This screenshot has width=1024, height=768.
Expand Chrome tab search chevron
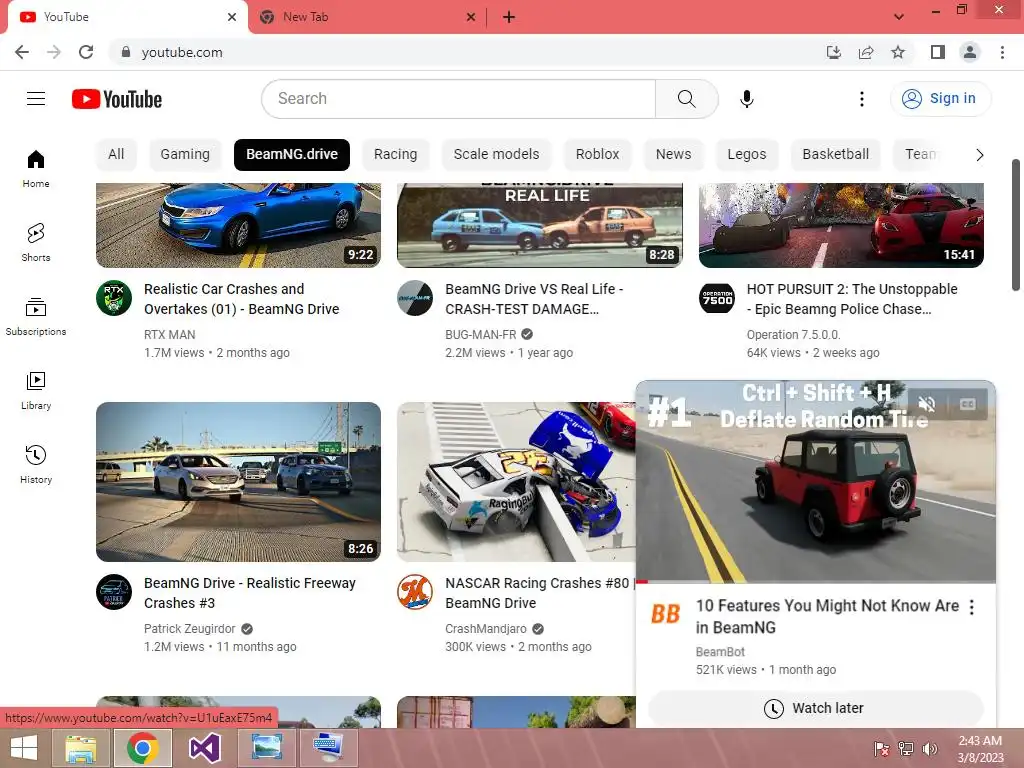[899, 17]
